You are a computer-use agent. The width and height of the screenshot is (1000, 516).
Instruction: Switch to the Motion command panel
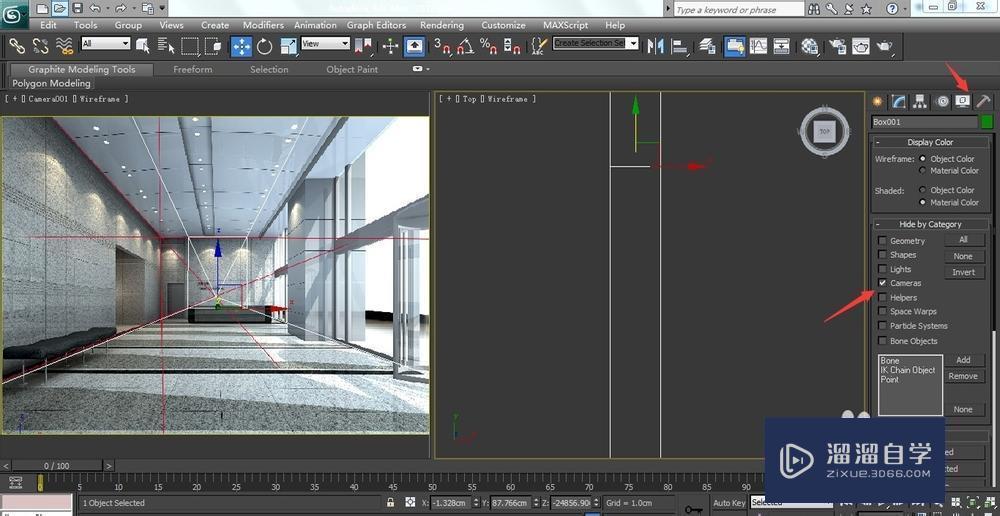(941, 101)
